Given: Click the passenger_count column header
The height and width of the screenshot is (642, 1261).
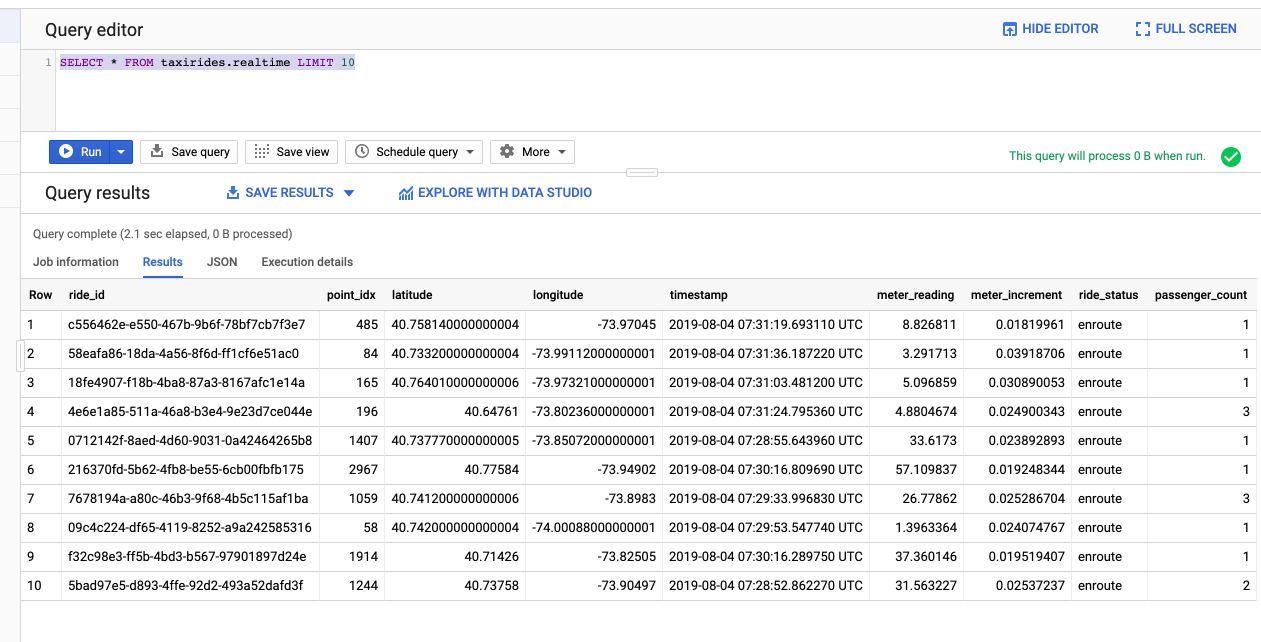Looking at the screenshot, I should click(x=1201, y=295).
